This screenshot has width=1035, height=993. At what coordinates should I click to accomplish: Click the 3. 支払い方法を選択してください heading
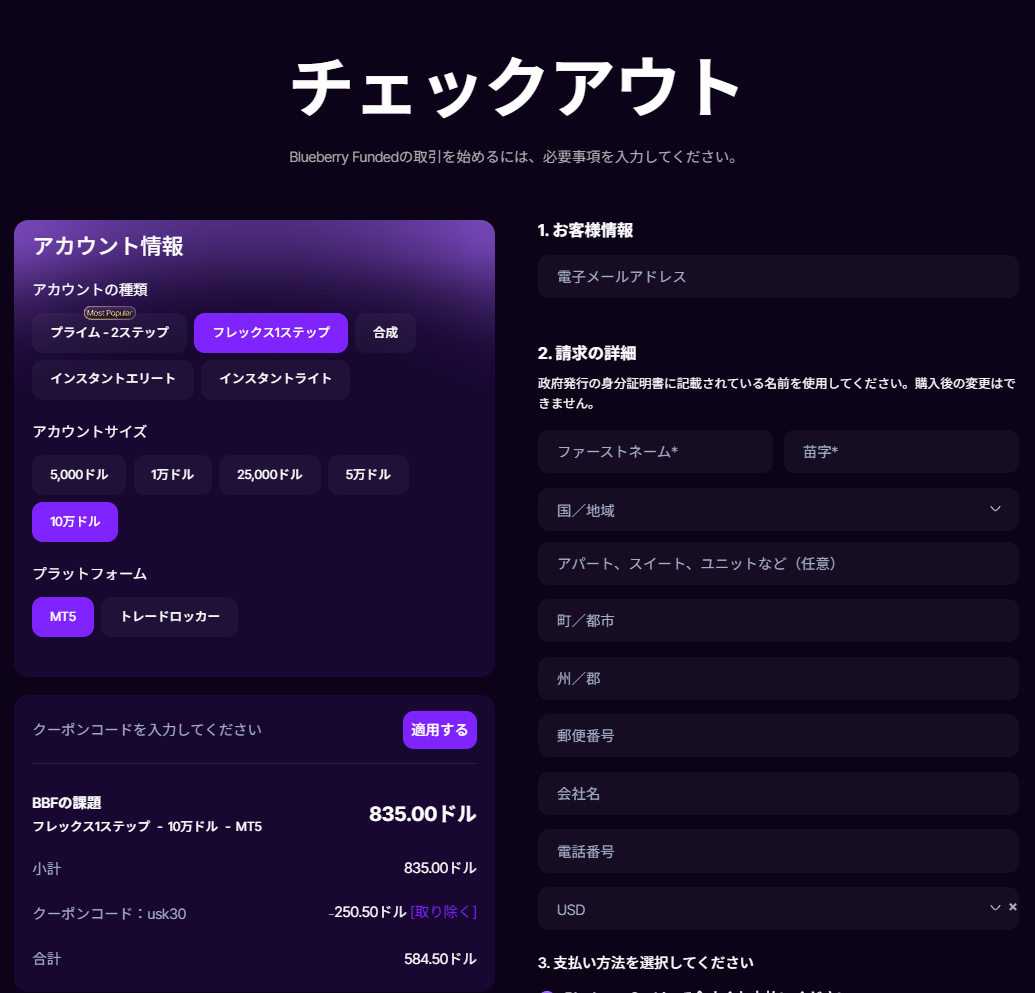[646, 963]
